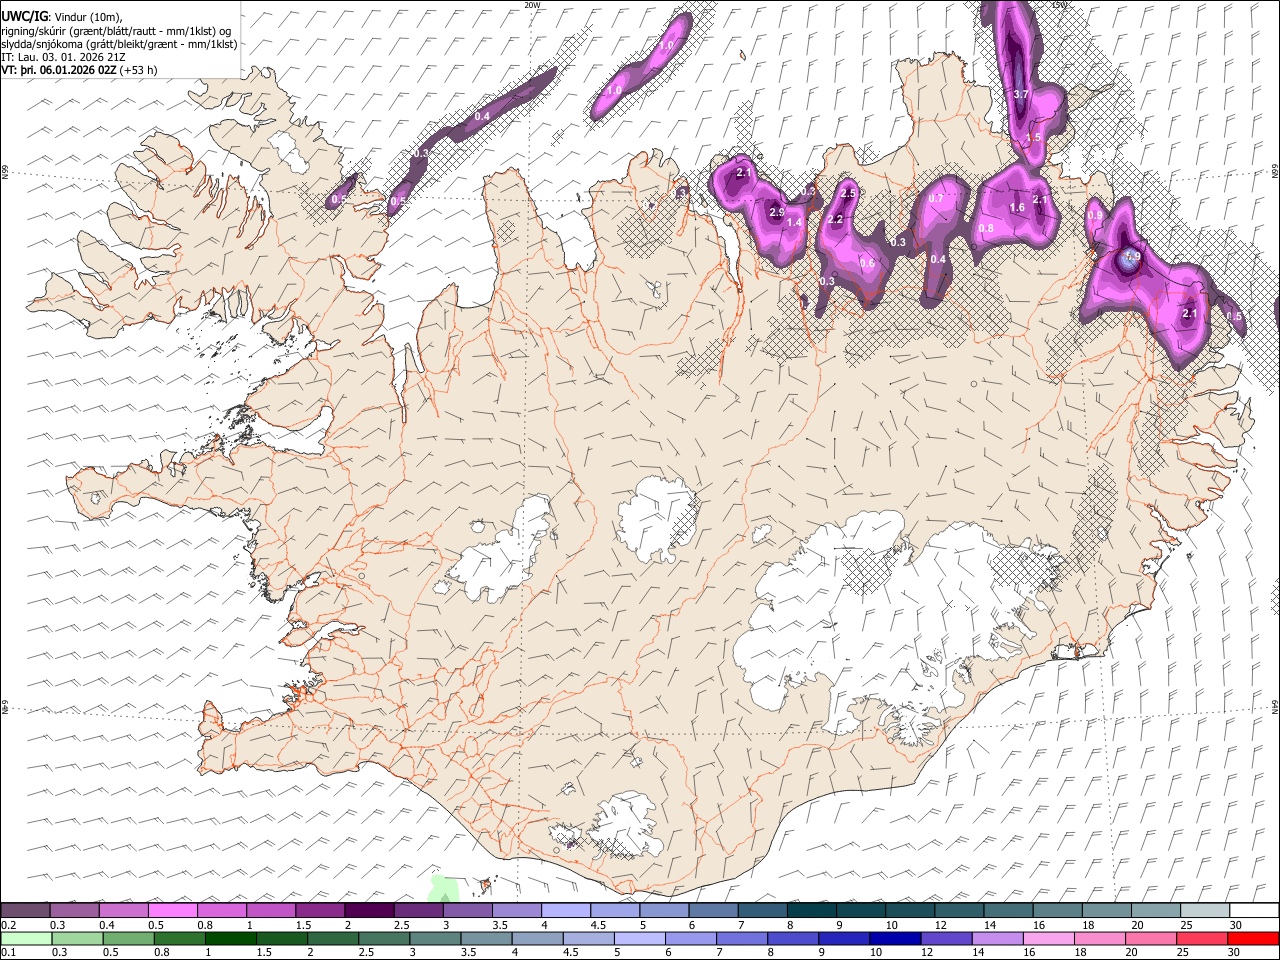
Task: Click the 4.9 snowfall value on the map
Action: 1133,256
